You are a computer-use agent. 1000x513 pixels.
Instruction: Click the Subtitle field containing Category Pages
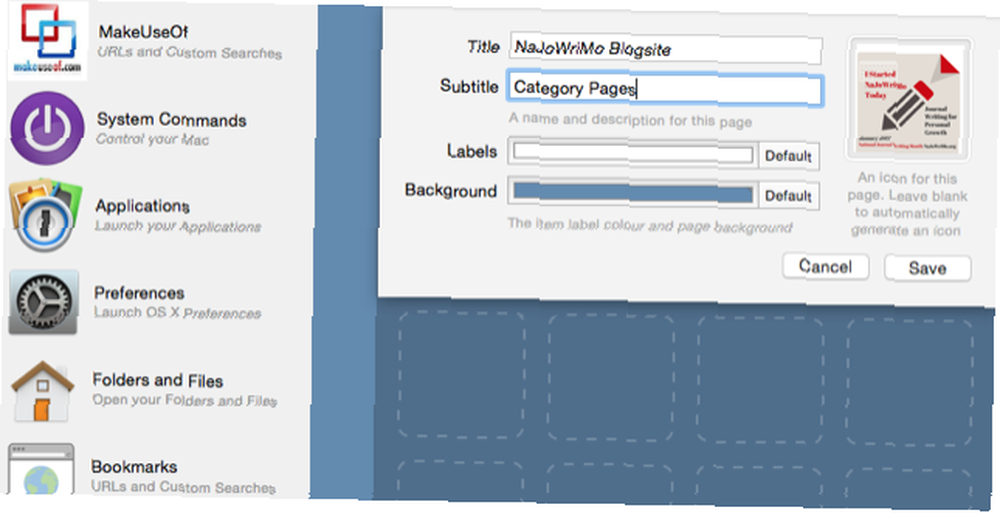coord(665,89)
